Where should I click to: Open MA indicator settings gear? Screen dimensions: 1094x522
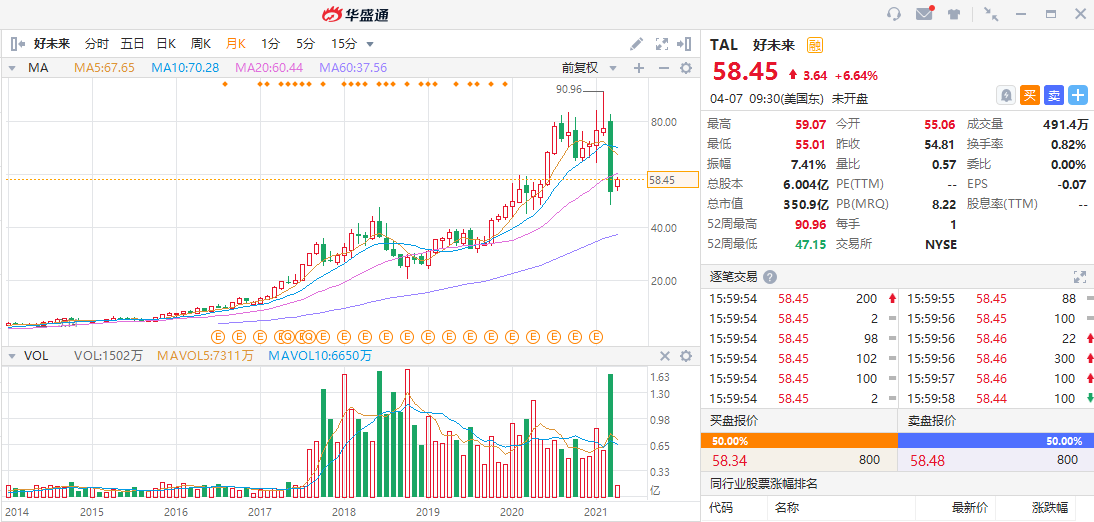click(686, 68)
